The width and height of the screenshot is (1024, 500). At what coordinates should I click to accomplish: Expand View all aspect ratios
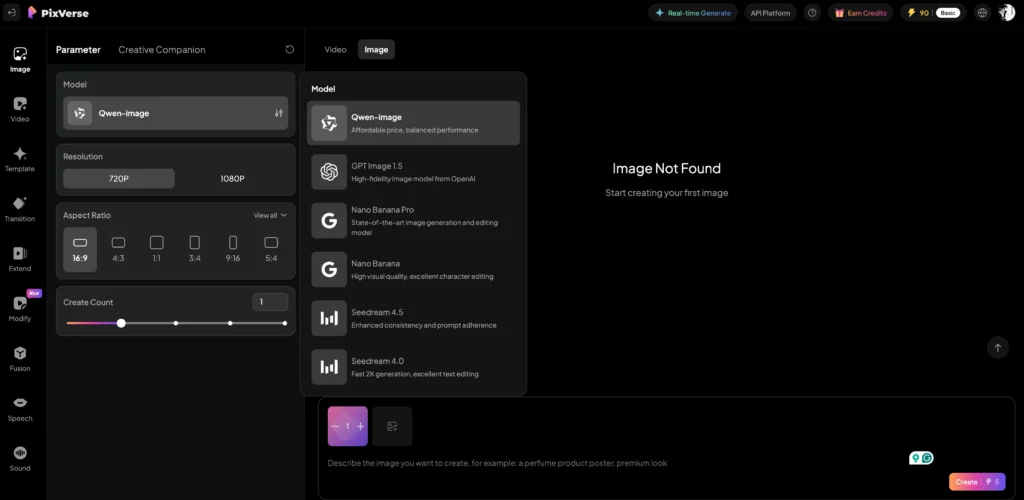click(x=270, y=215)
